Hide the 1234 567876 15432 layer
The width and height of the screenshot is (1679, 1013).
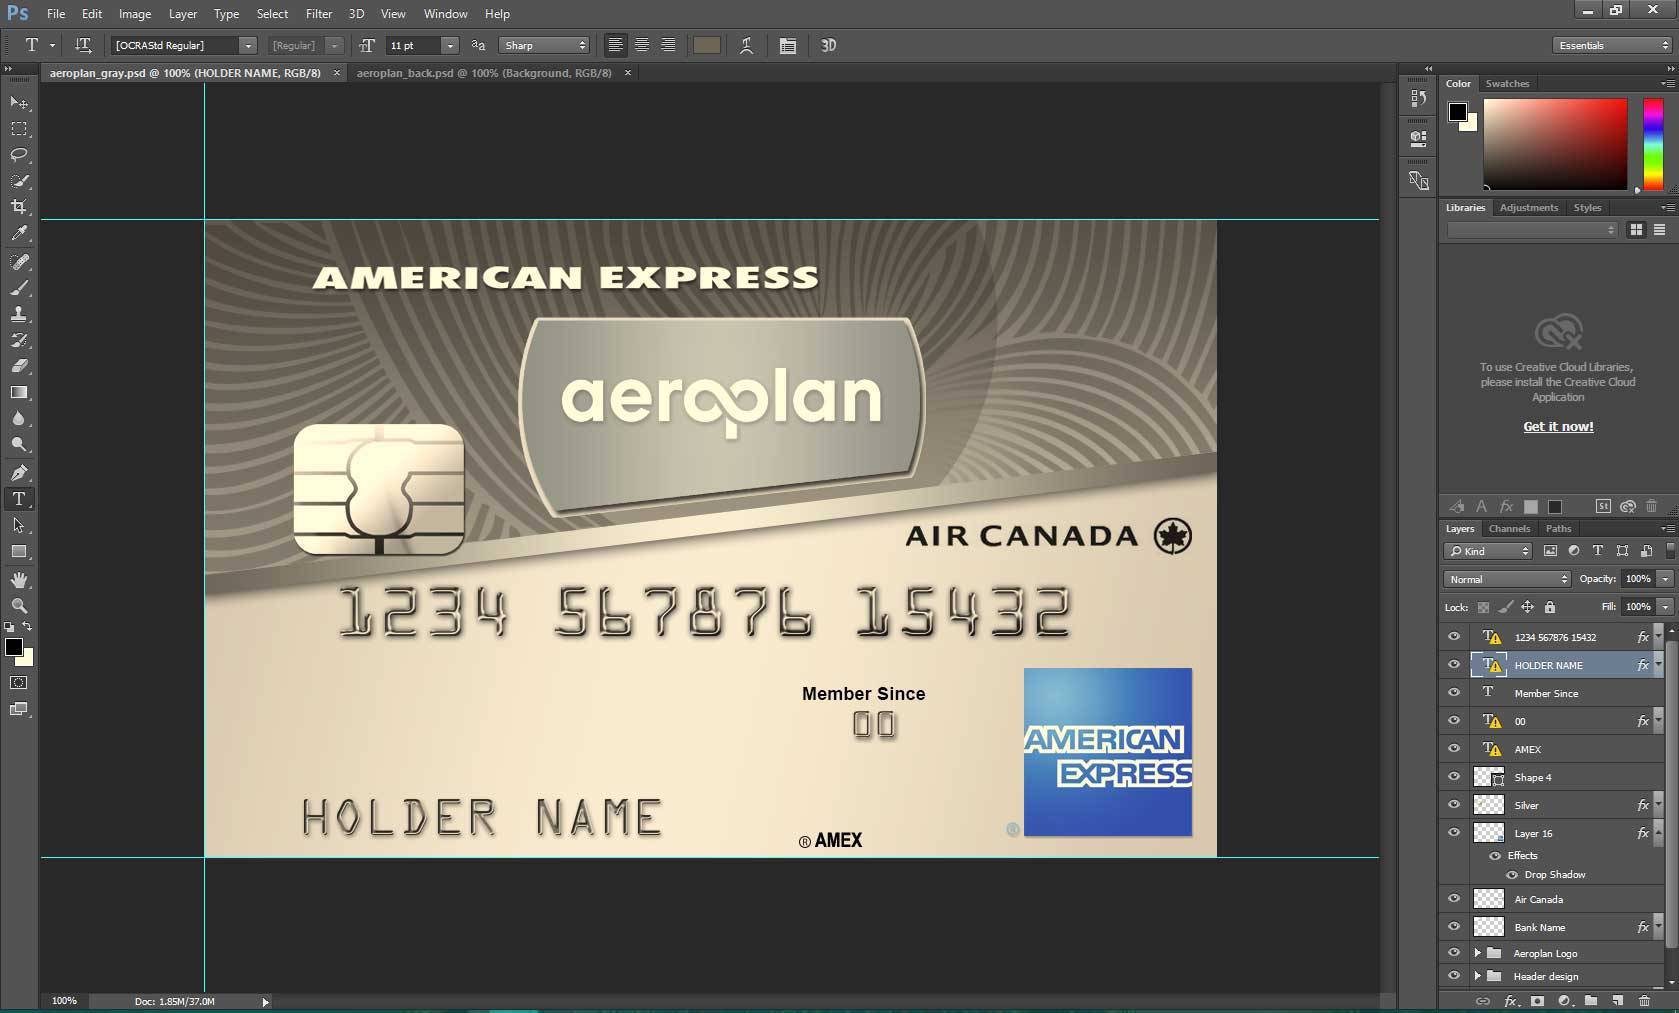pyautogui.click(x=1454, y=637)
